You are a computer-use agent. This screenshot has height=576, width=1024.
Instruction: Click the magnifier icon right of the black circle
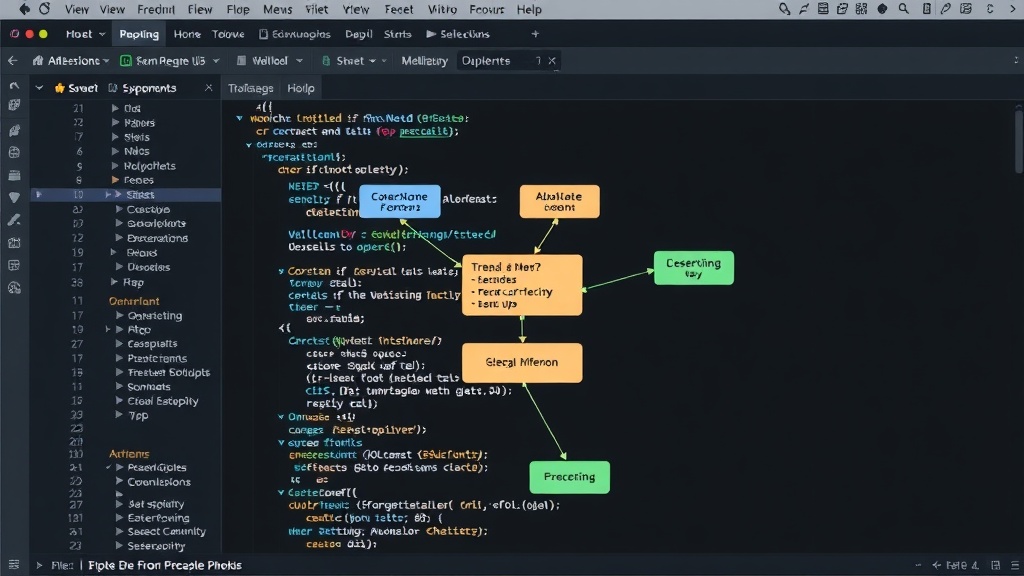point(903,9)
